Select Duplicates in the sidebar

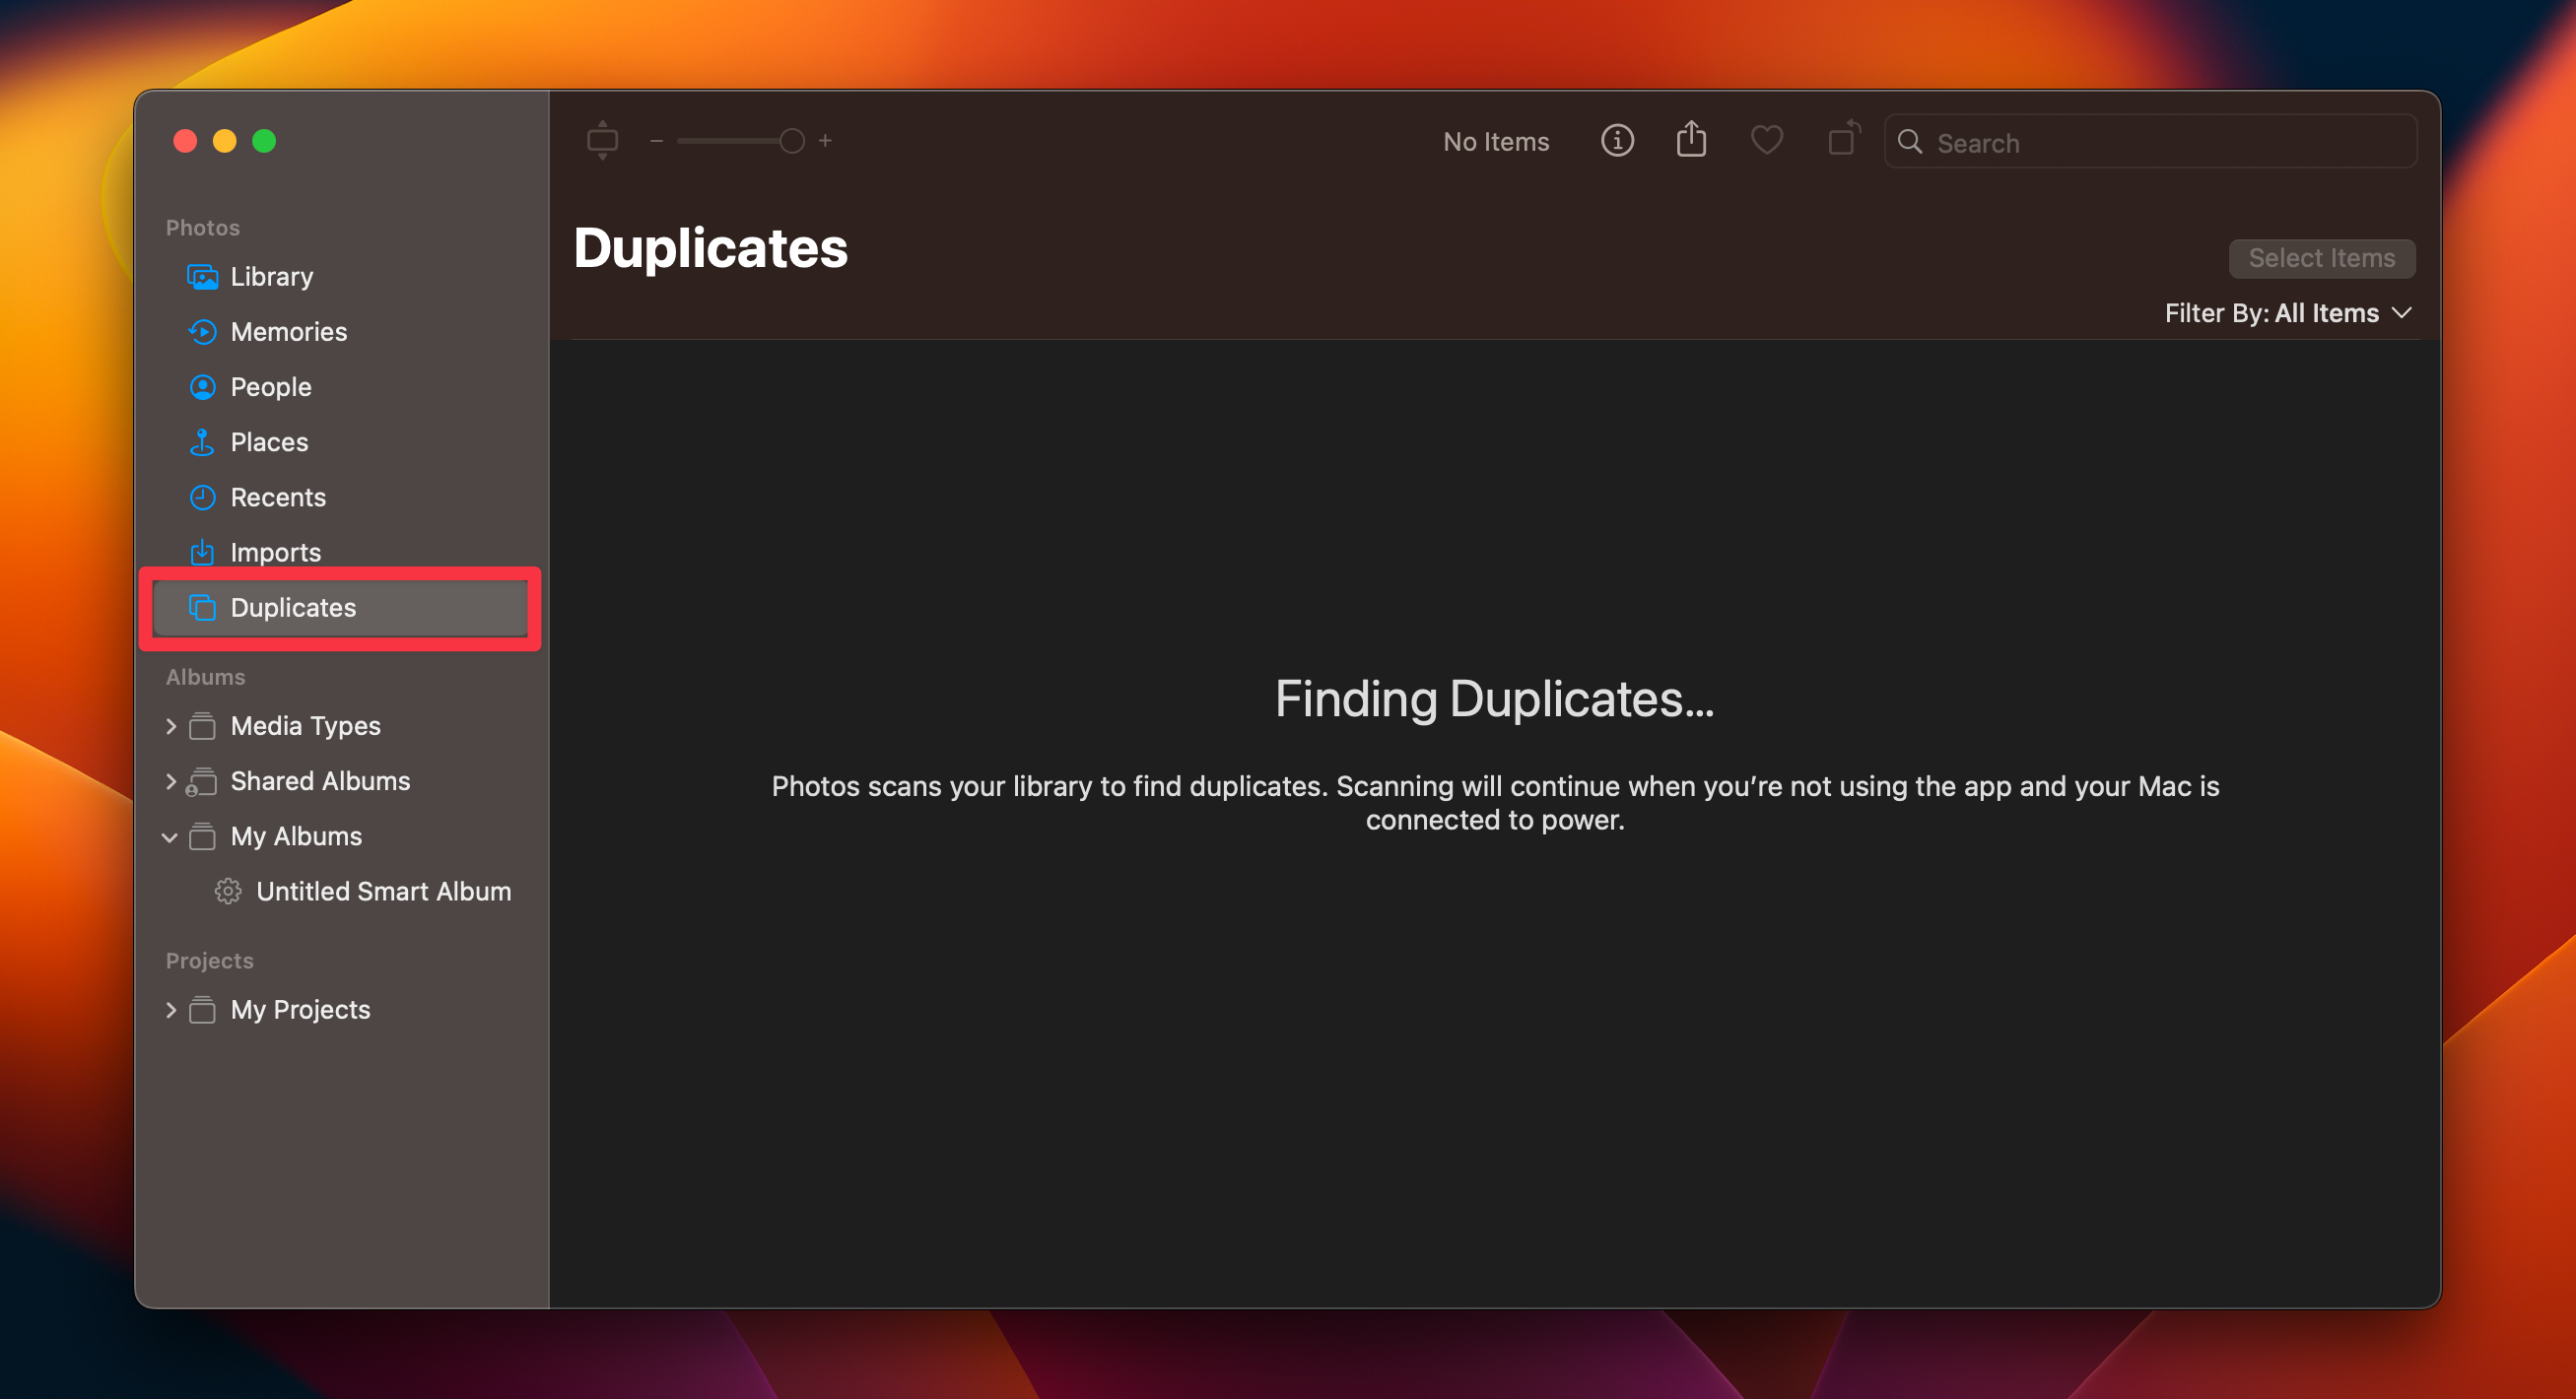292,607
